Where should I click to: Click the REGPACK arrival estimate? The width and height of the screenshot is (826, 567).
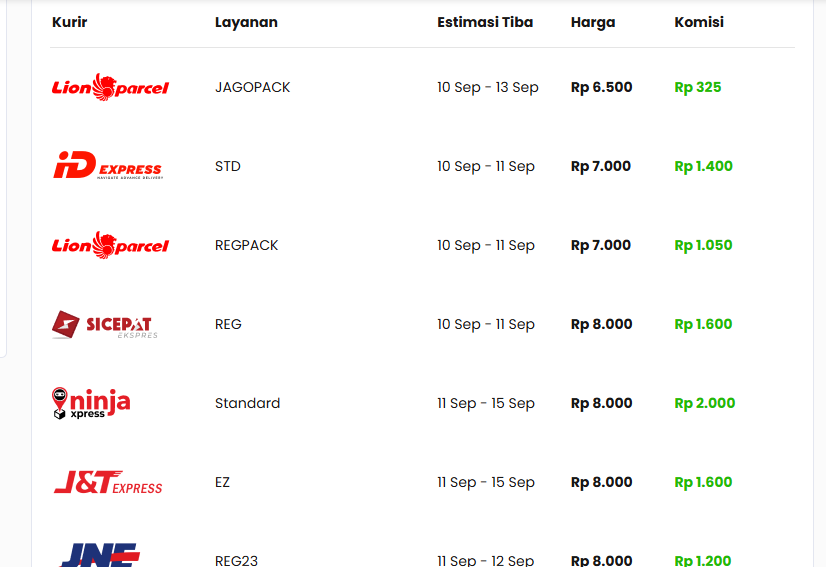486,245
